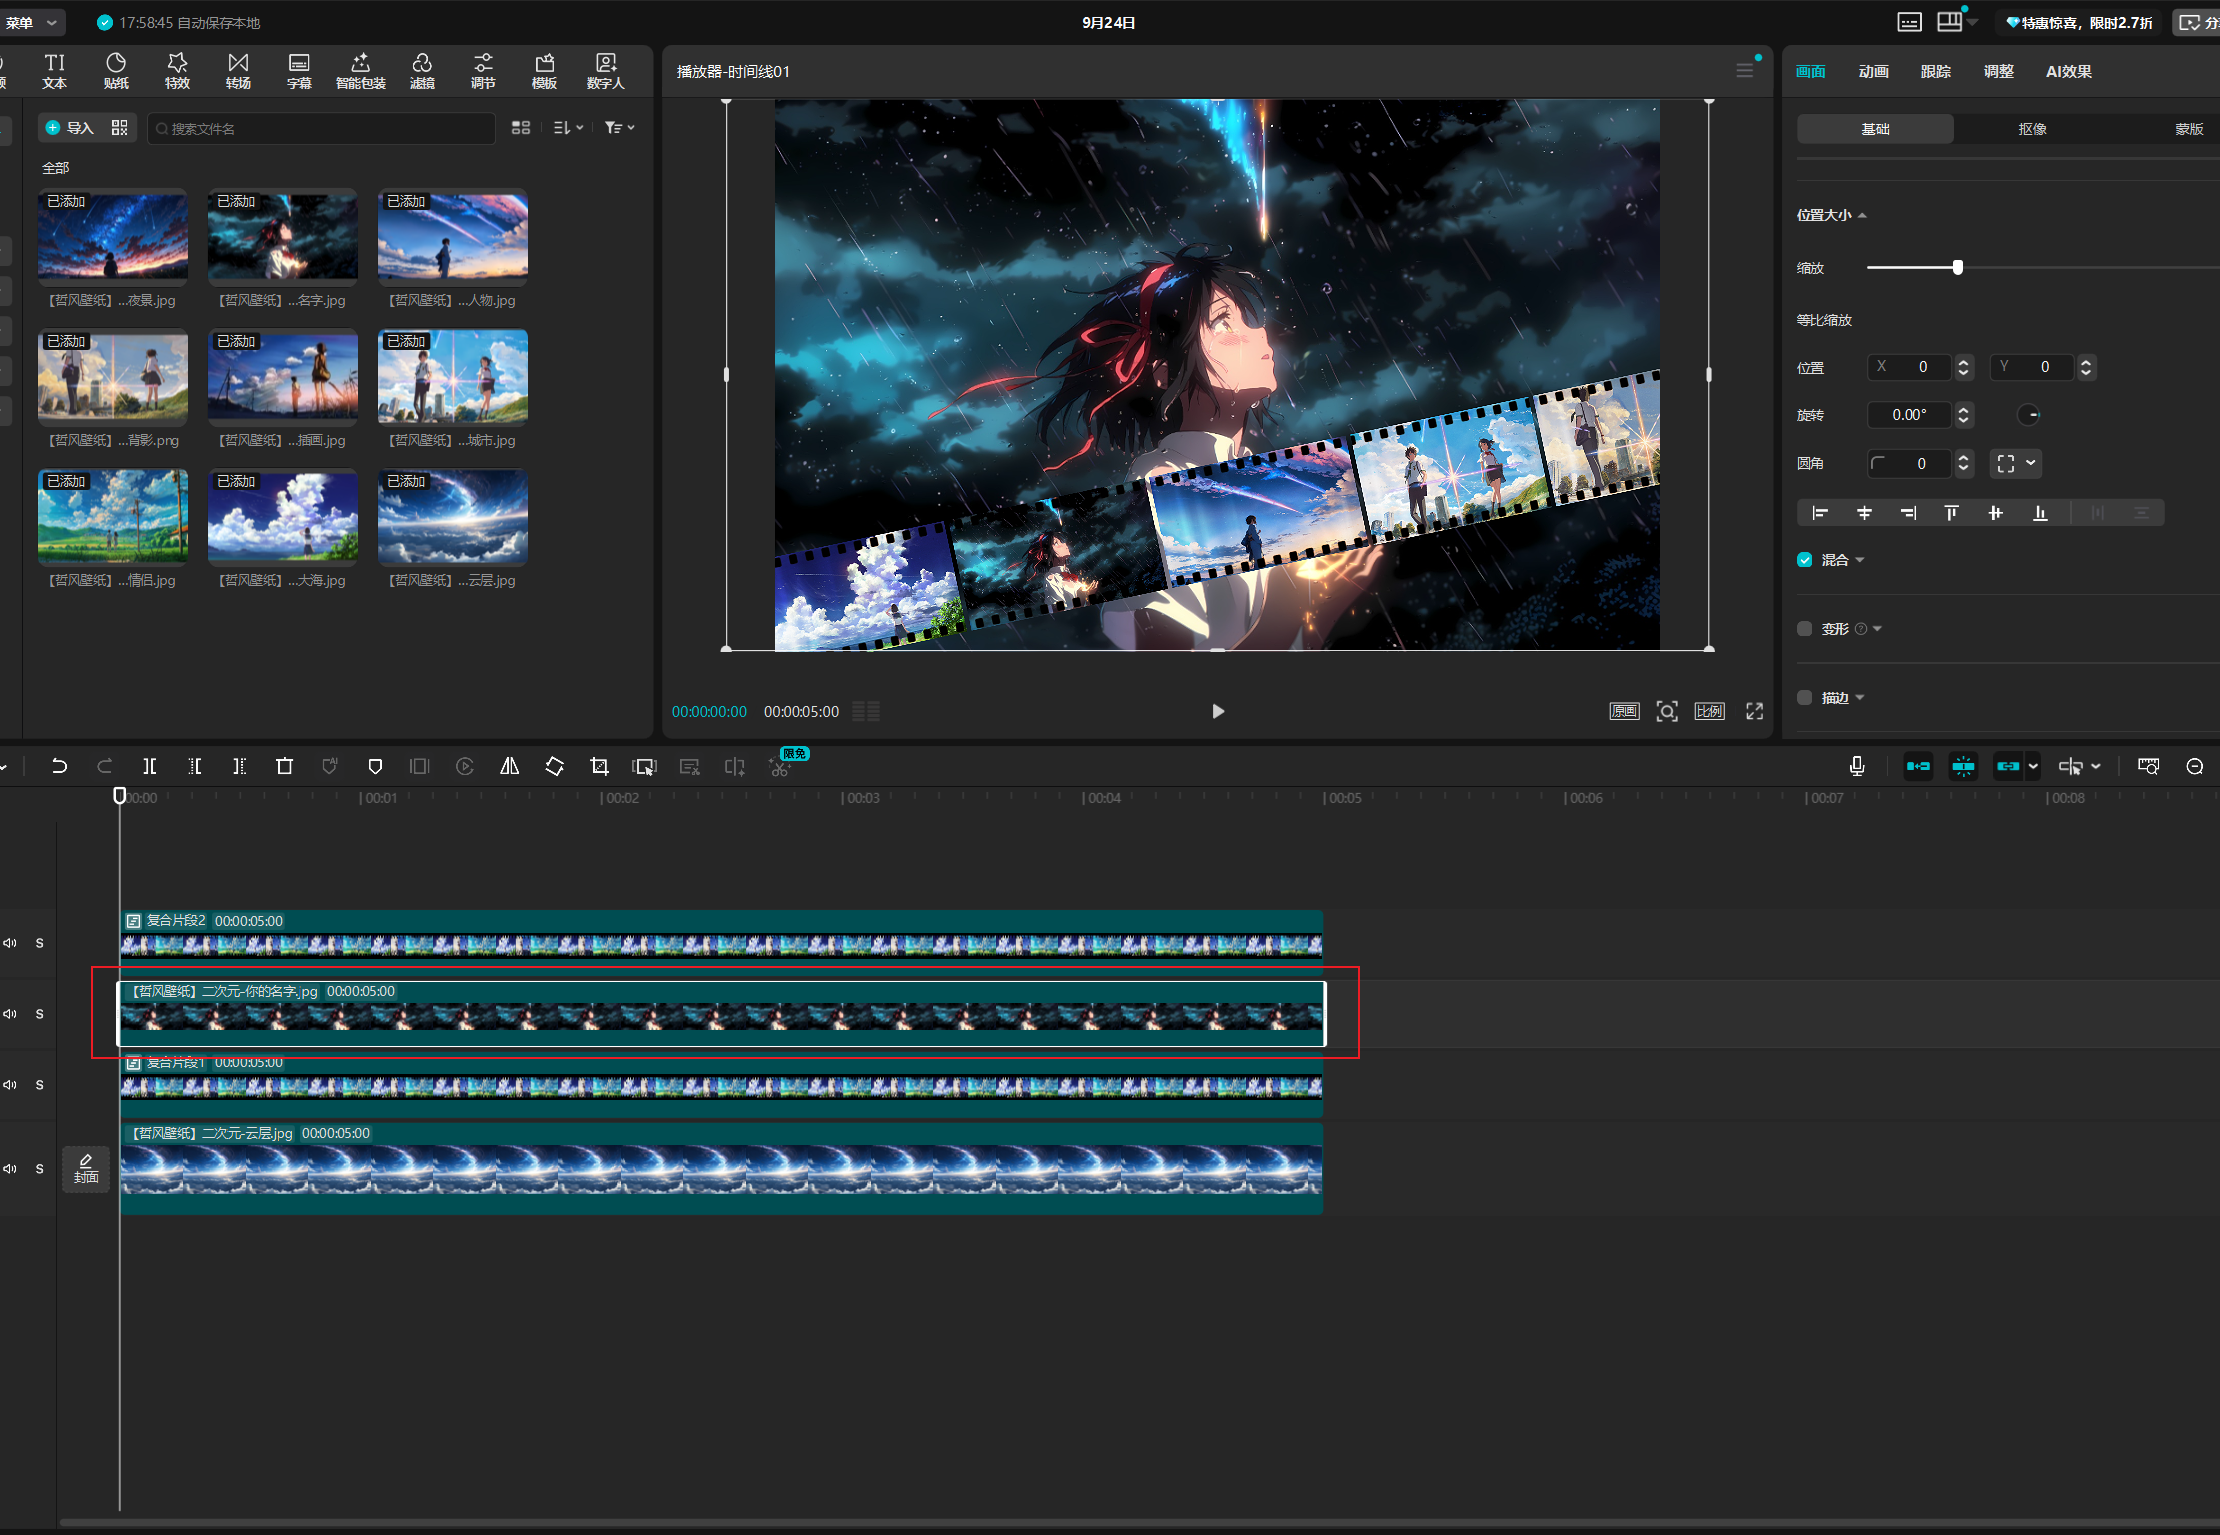2220x1535 pixels.
Task: Open the 菜单 dropdown menu
Action: (31, 22)
